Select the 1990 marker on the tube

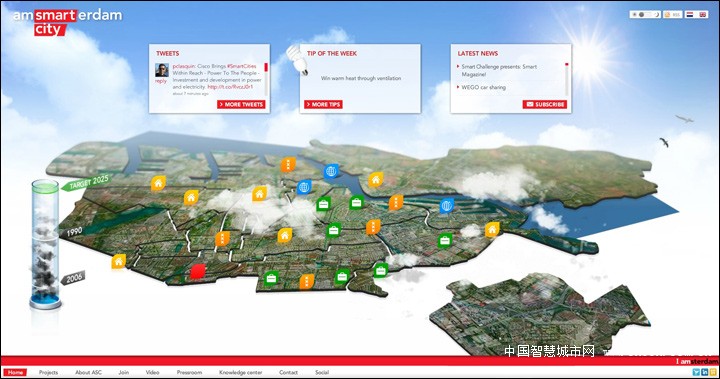click(x=72, y=232)
